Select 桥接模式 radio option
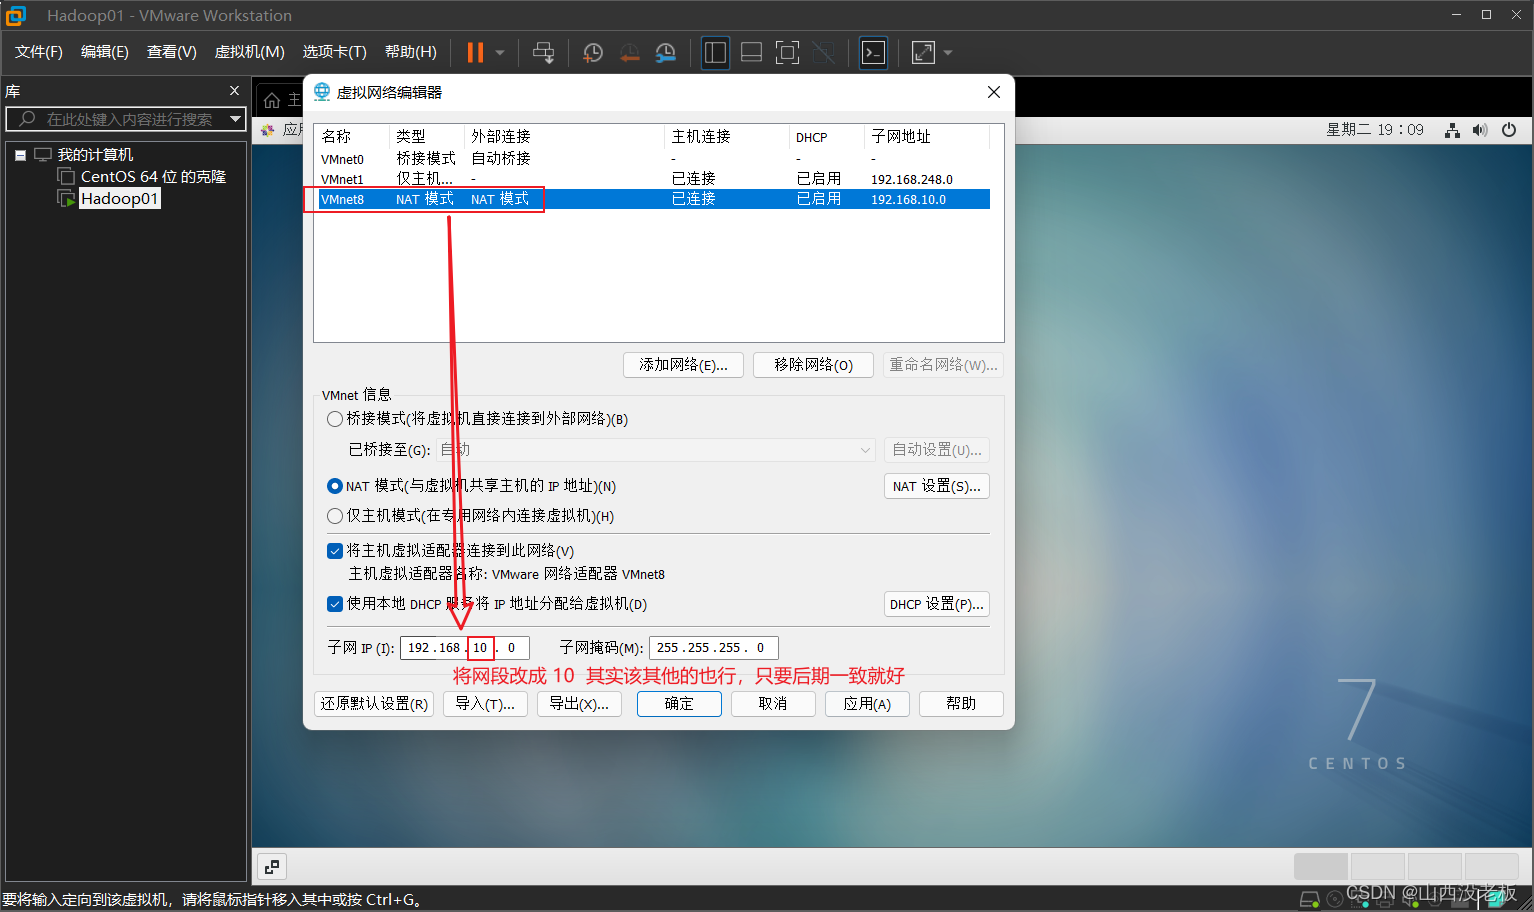 (335, 419)
